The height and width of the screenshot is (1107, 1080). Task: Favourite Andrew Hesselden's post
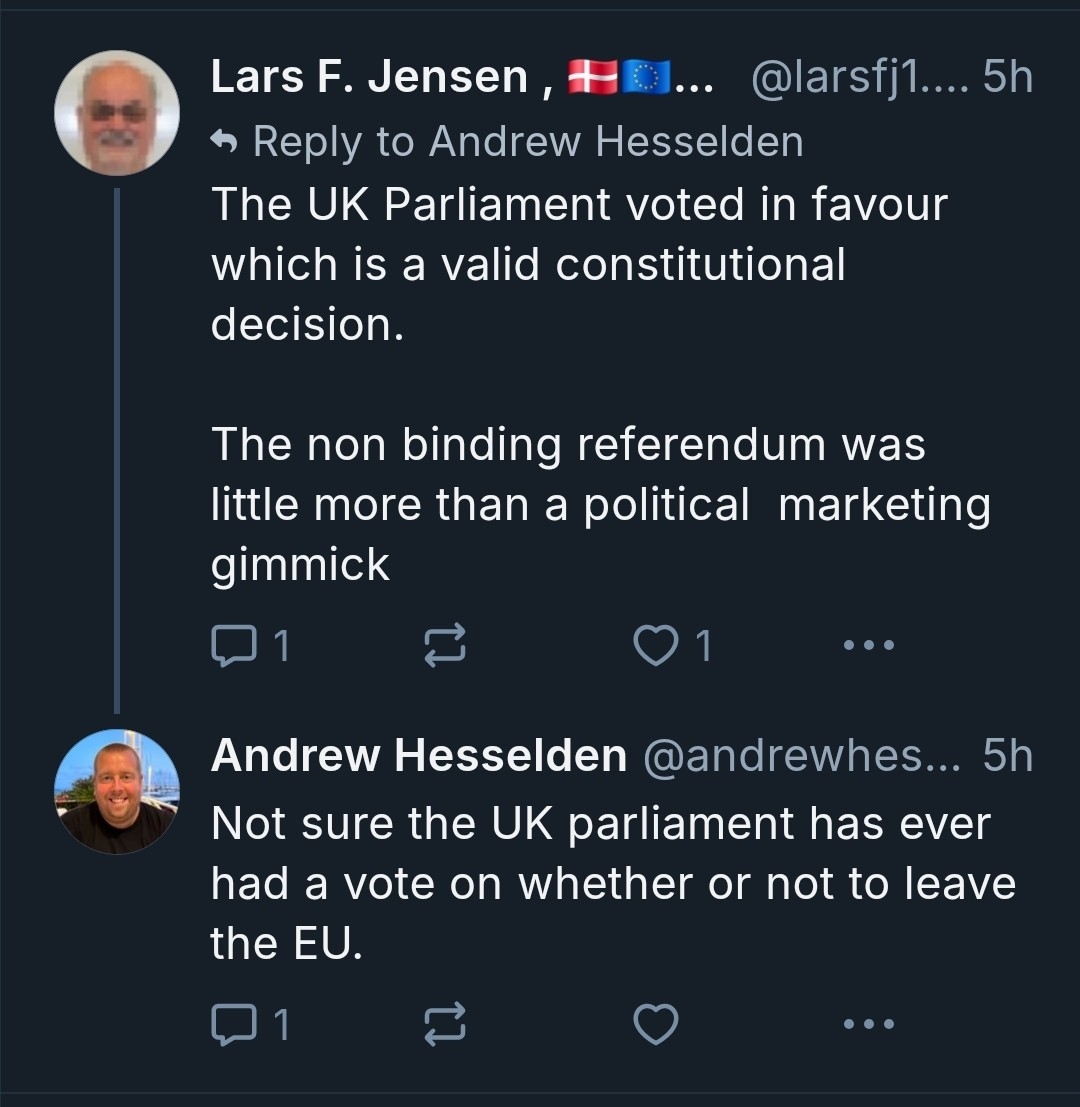656,1023
